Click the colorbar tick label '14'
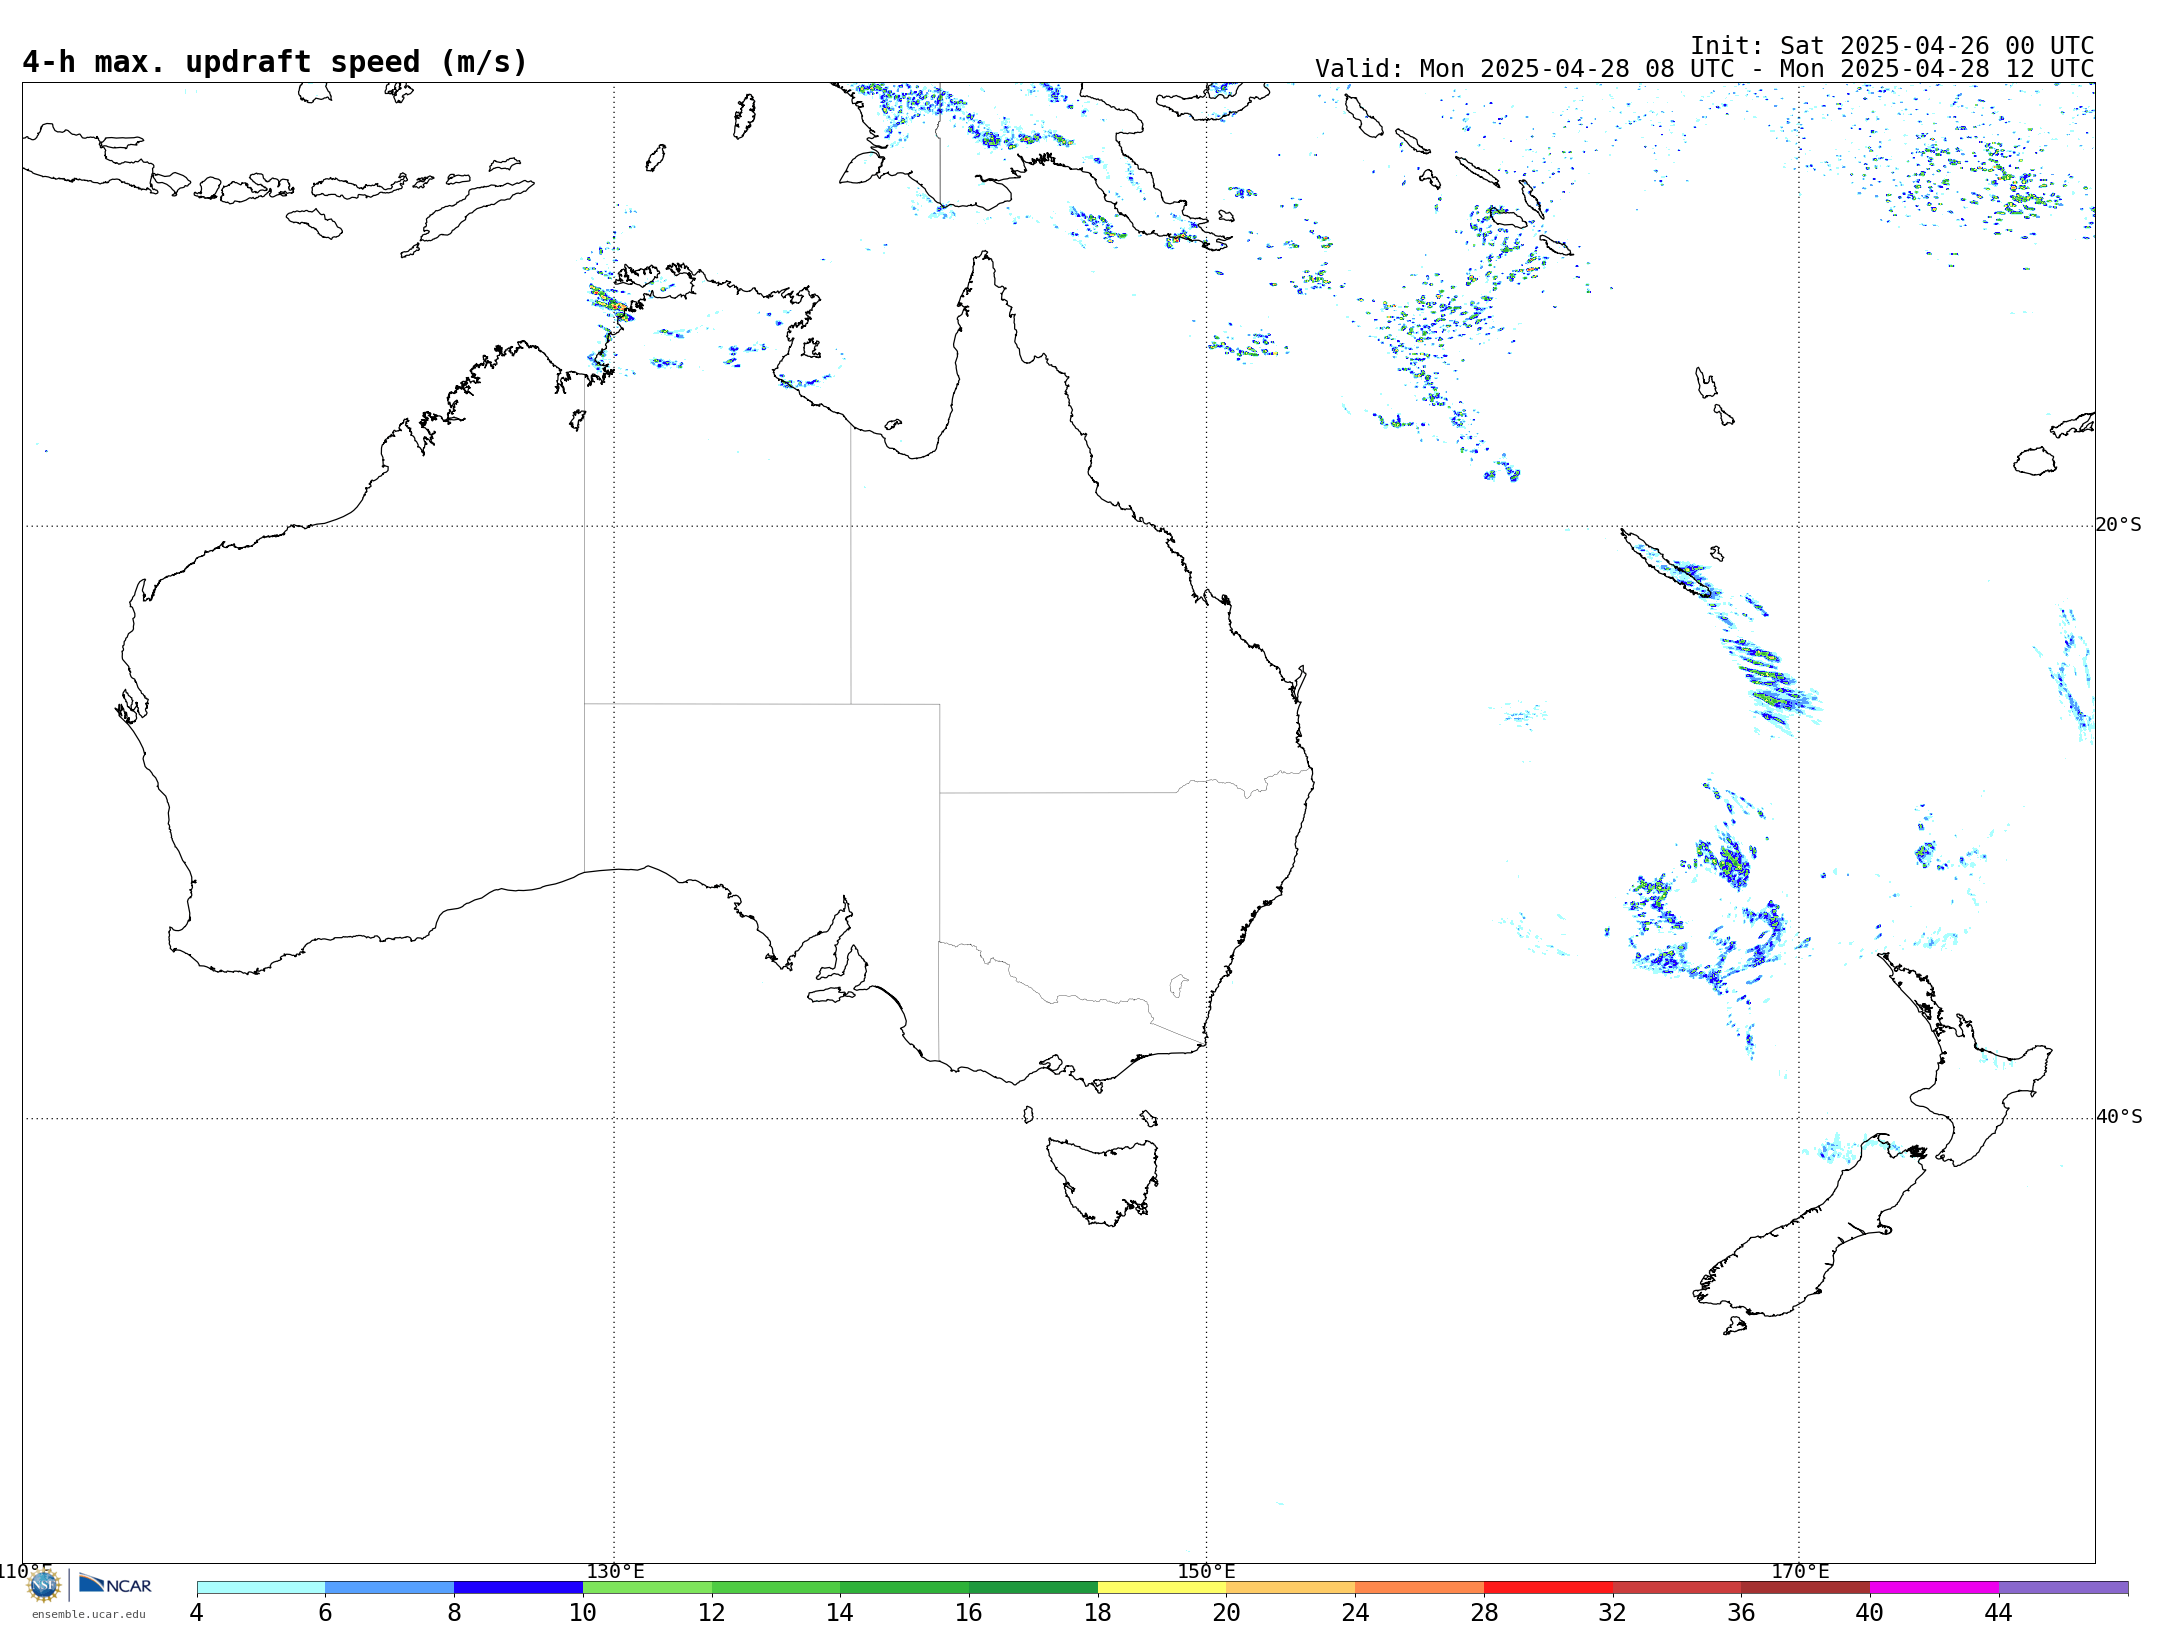The image size is (2160, 1626). (x=840, y=1613)
